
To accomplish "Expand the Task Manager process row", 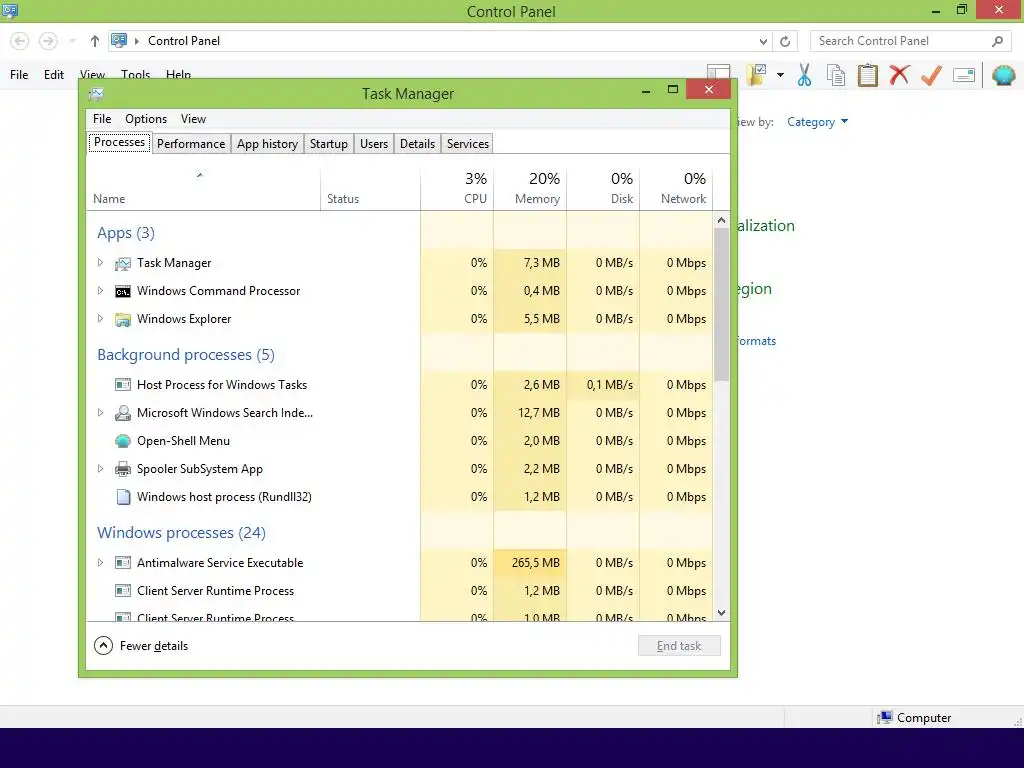I will 101,263.
